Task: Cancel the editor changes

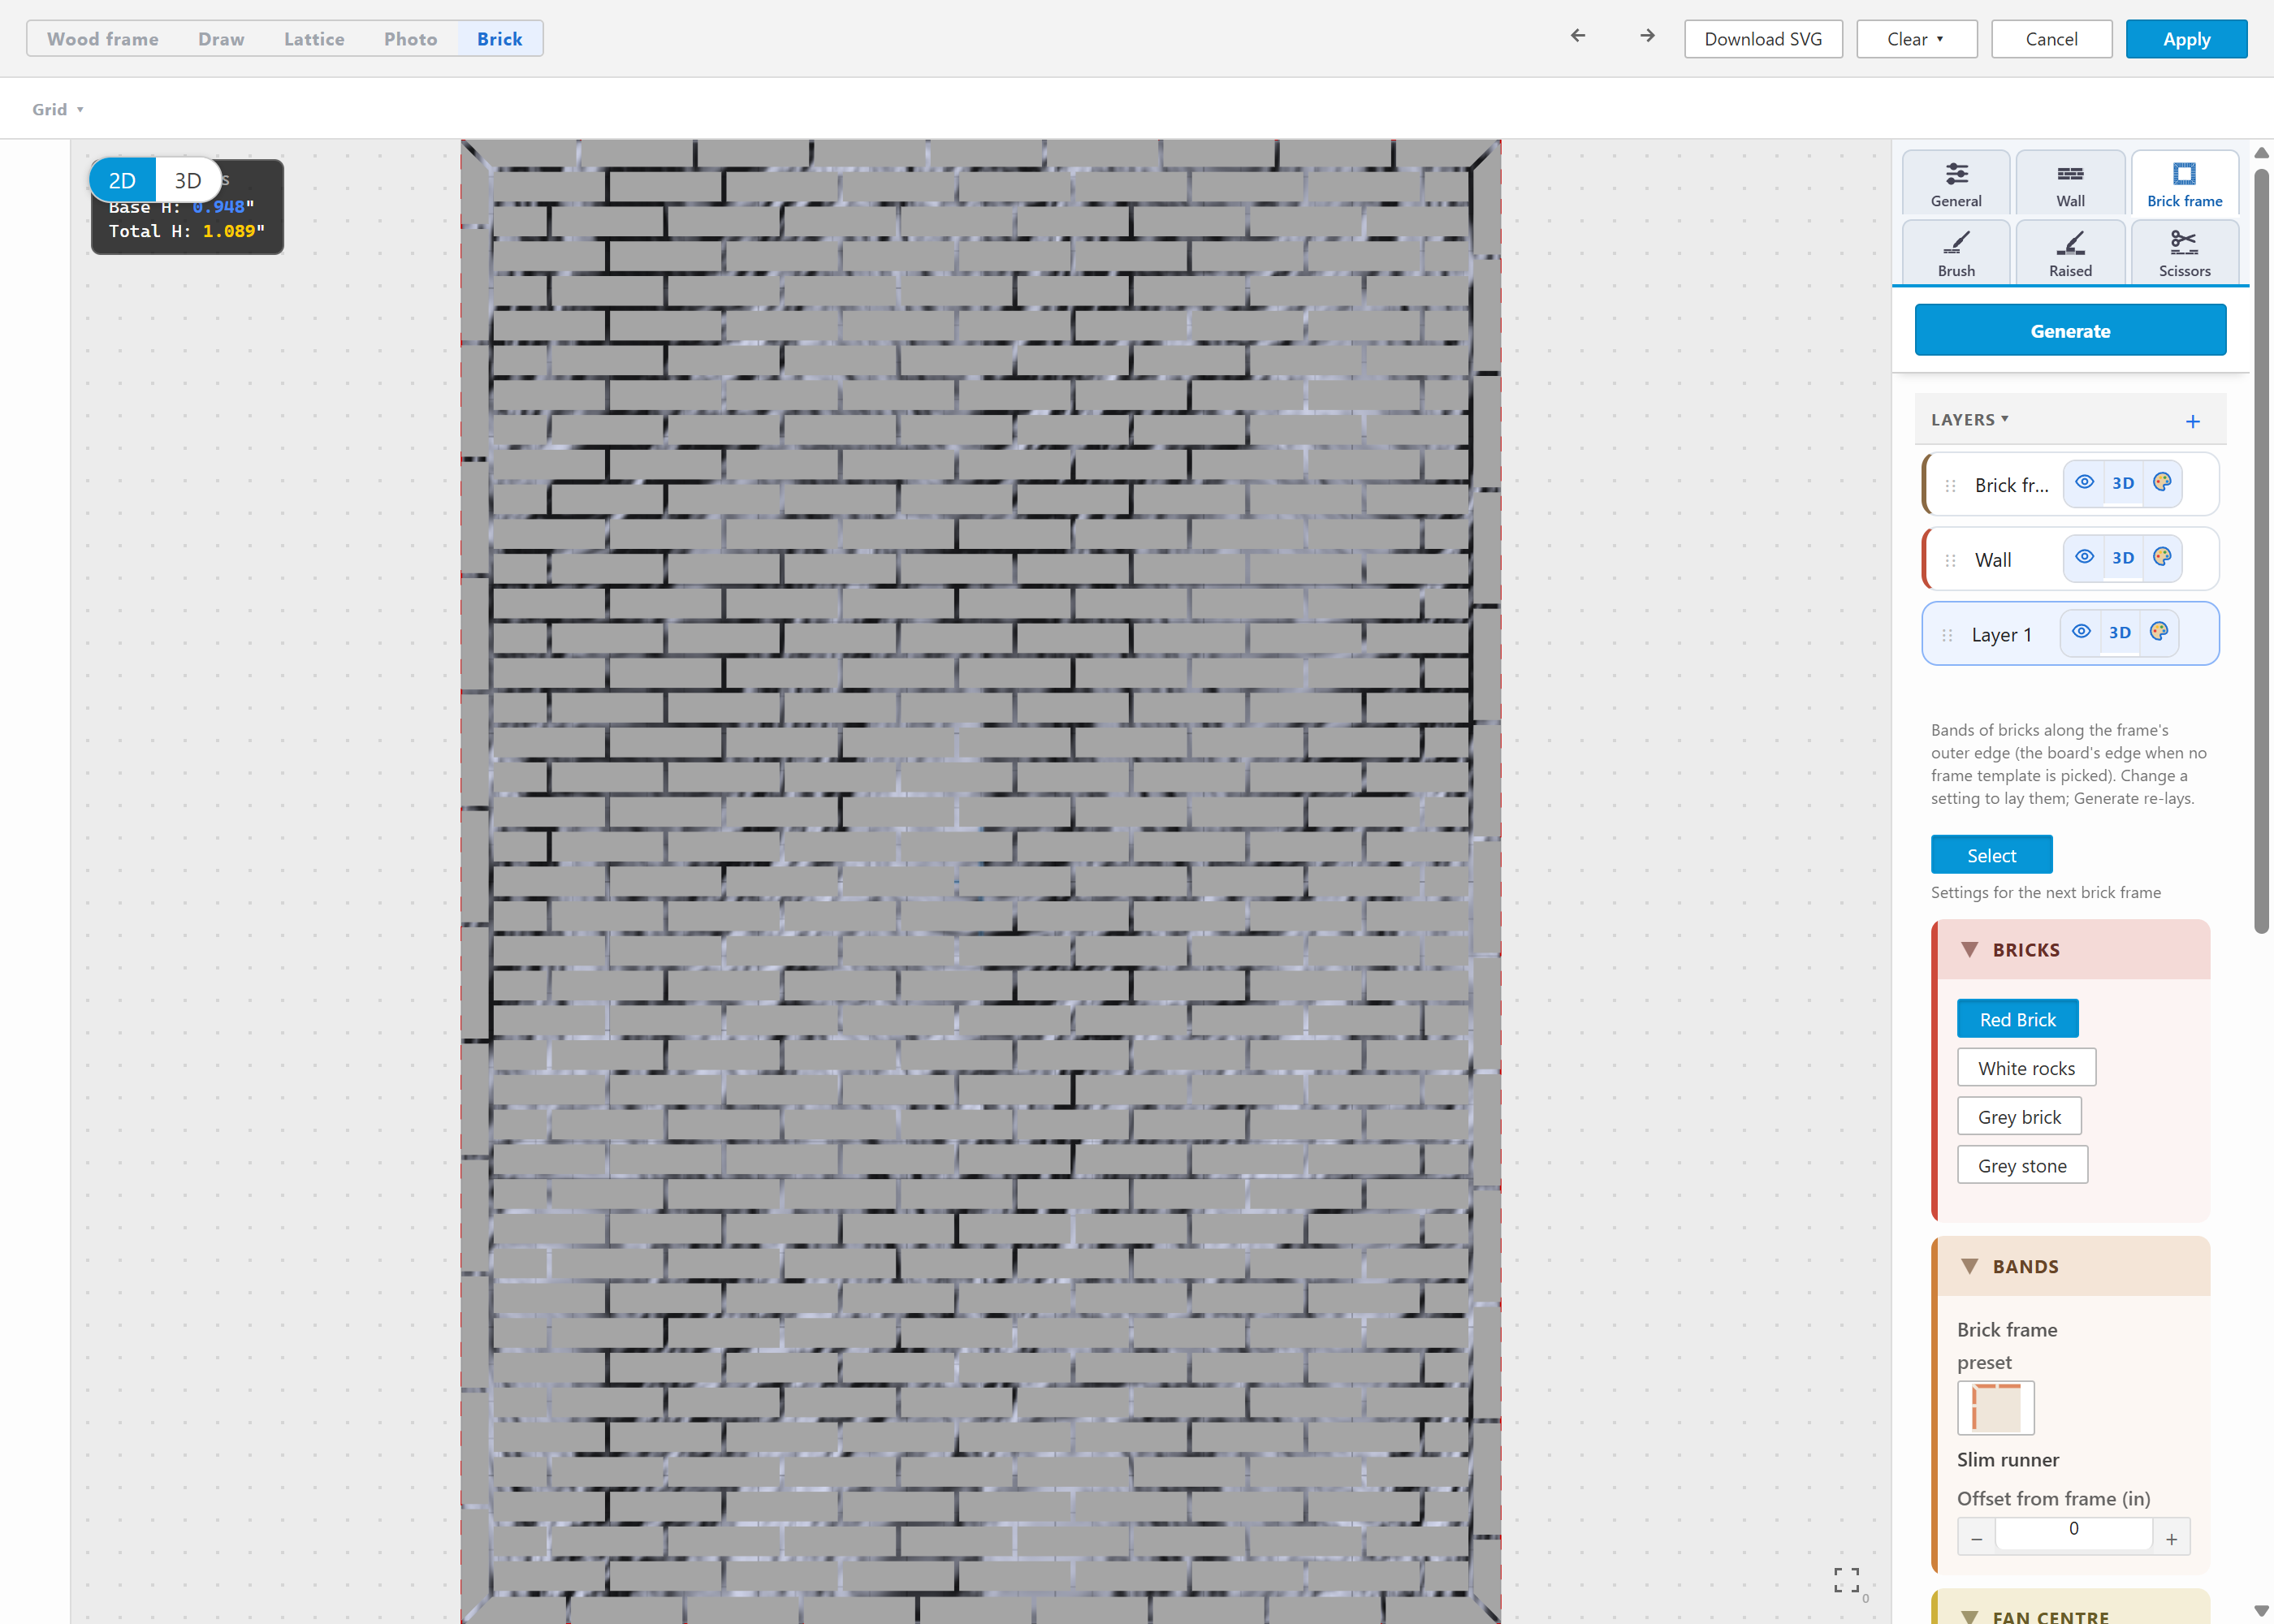Action: [2051, 39]
